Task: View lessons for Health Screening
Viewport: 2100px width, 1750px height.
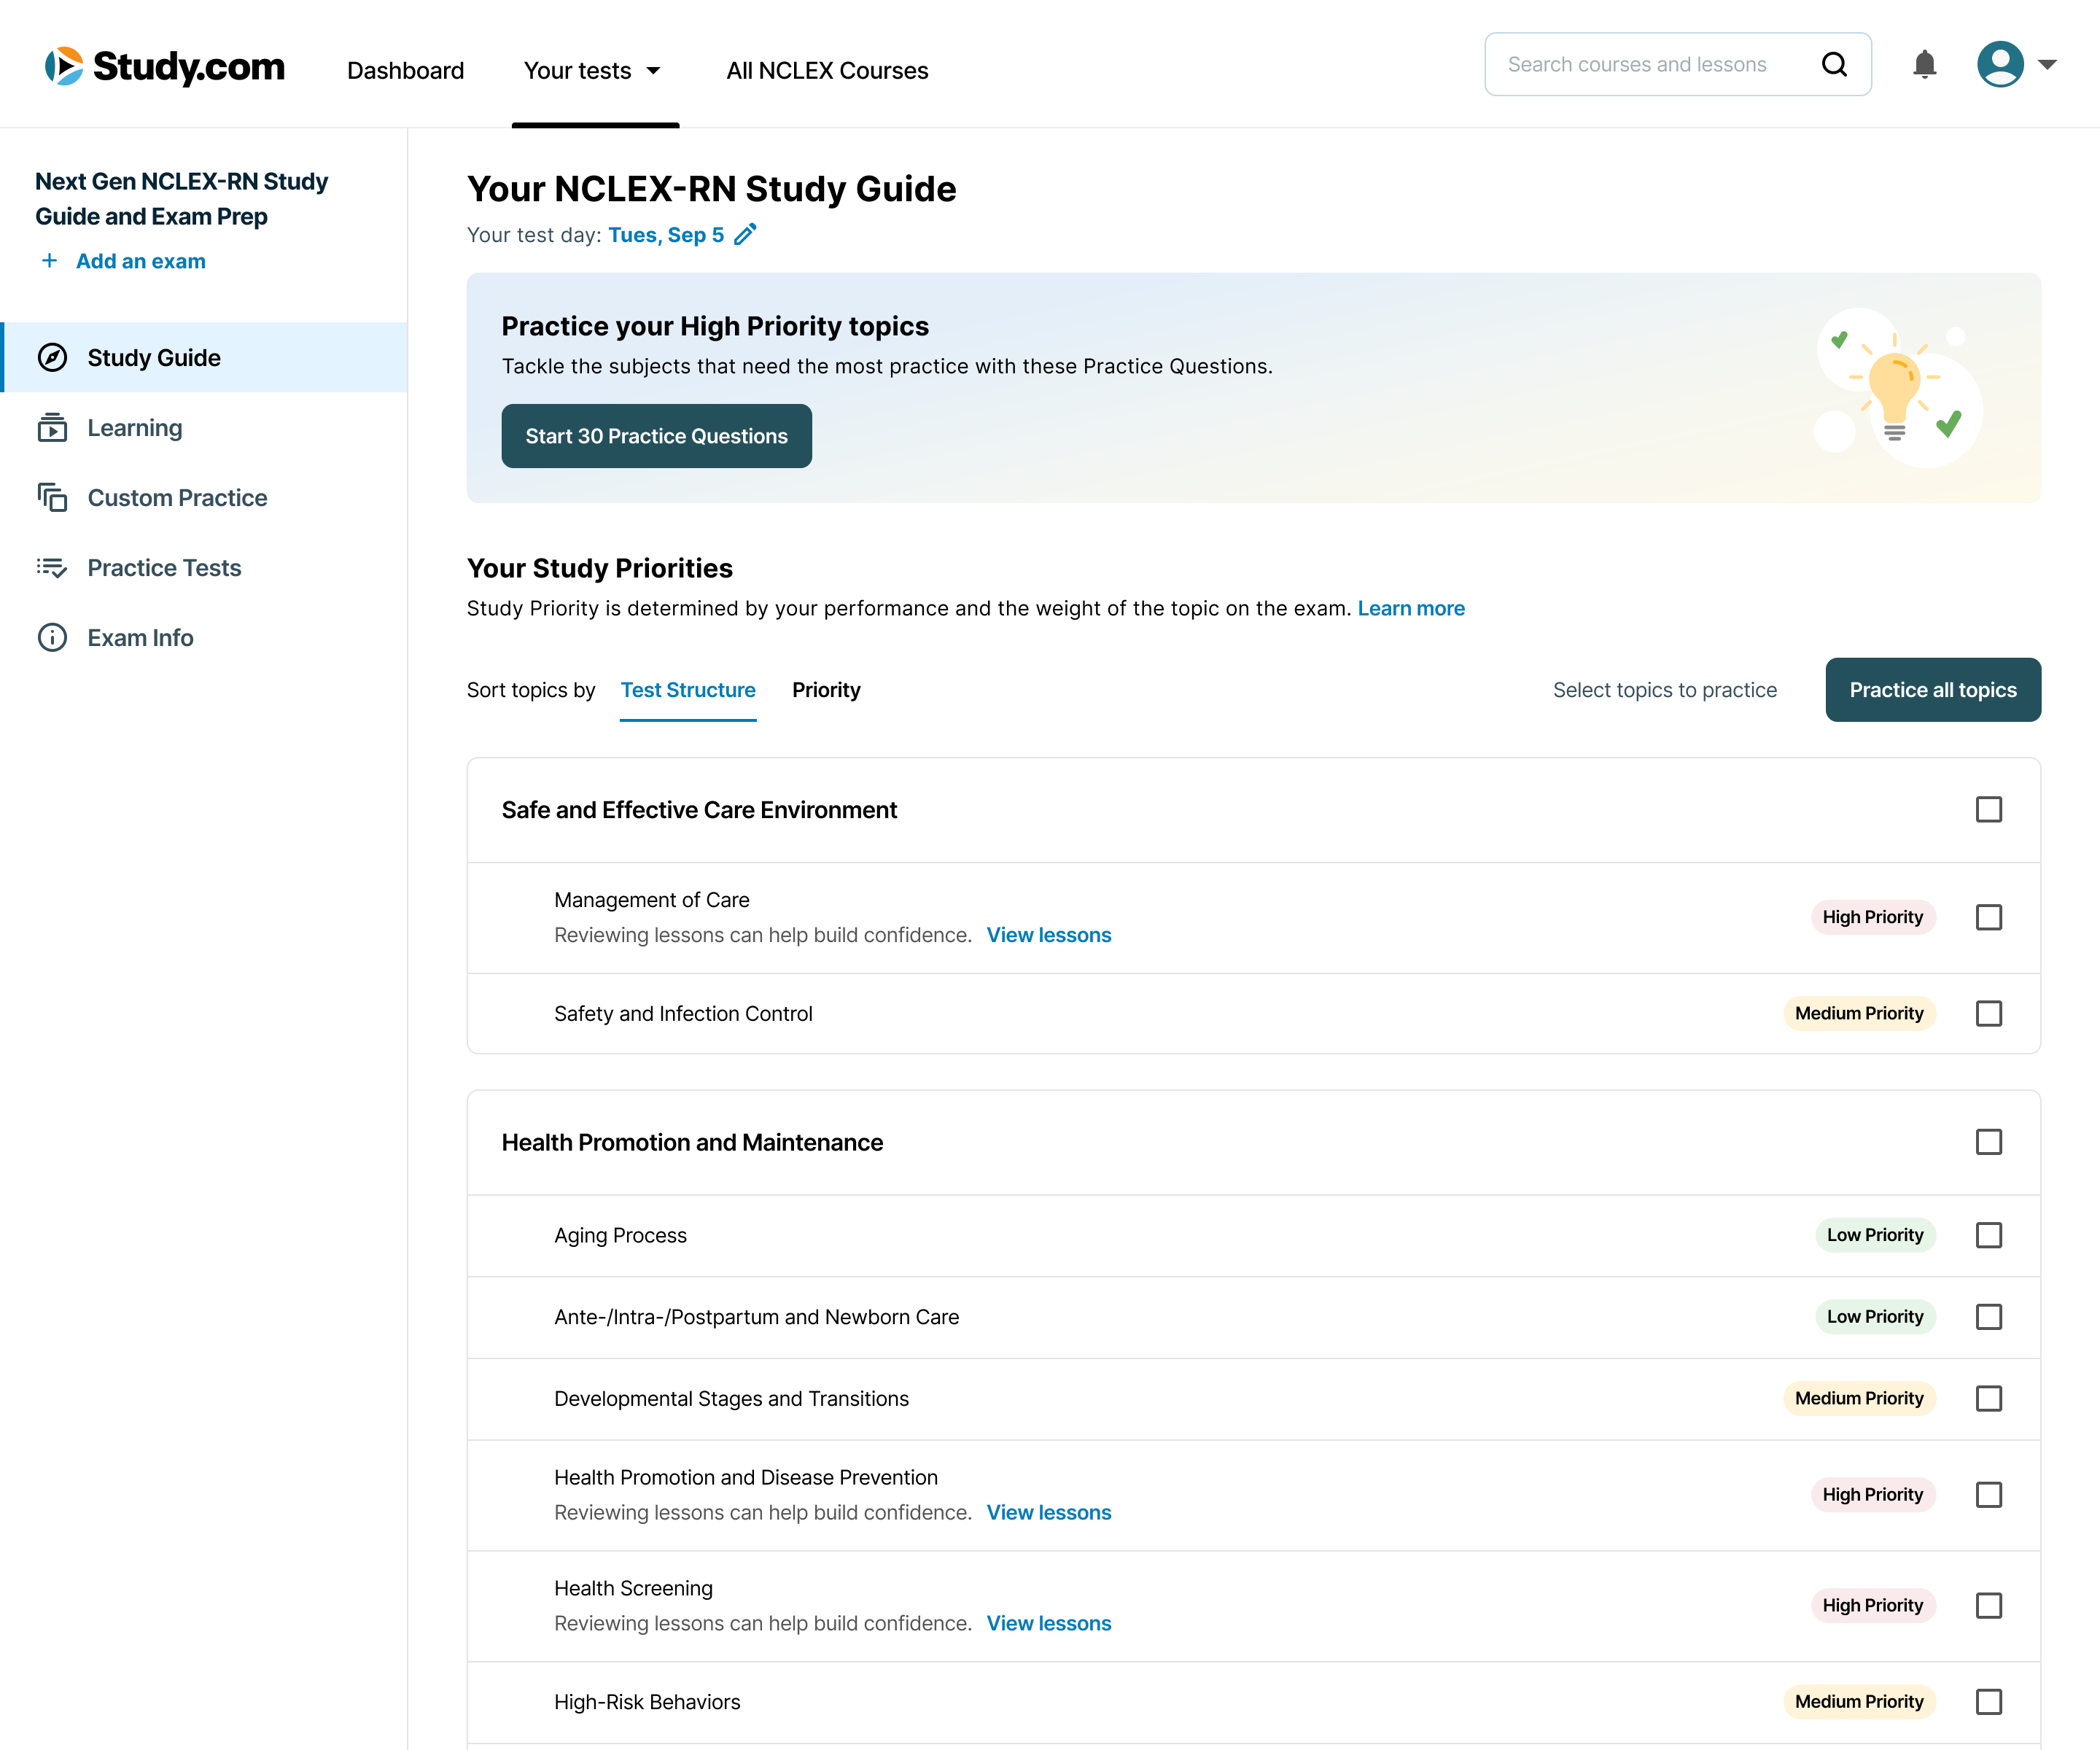Action: click(x=1049, y=1623)
